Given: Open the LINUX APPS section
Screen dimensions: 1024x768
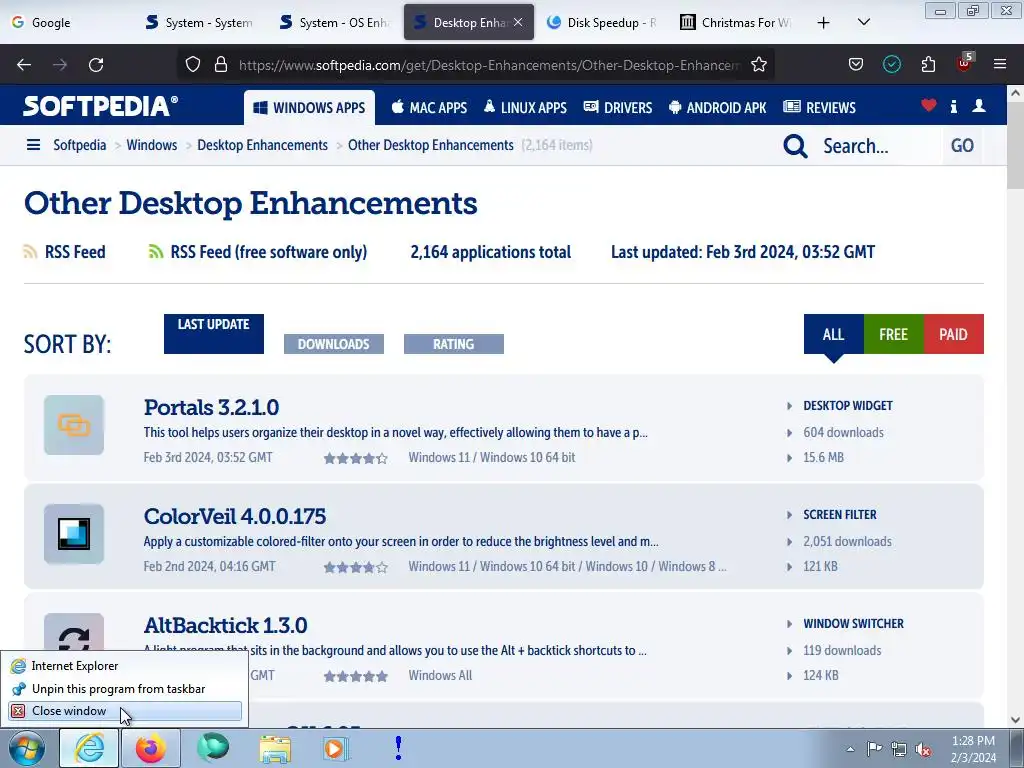Looking at the screenshot, I should tap(525, 108).
